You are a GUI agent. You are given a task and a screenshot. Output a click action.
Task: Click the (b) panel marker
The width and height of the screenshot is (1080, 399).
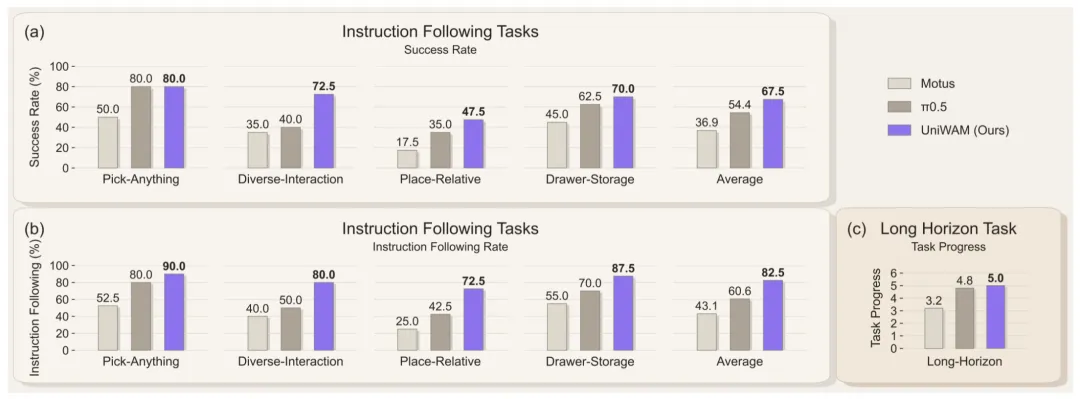pos(34,227)
